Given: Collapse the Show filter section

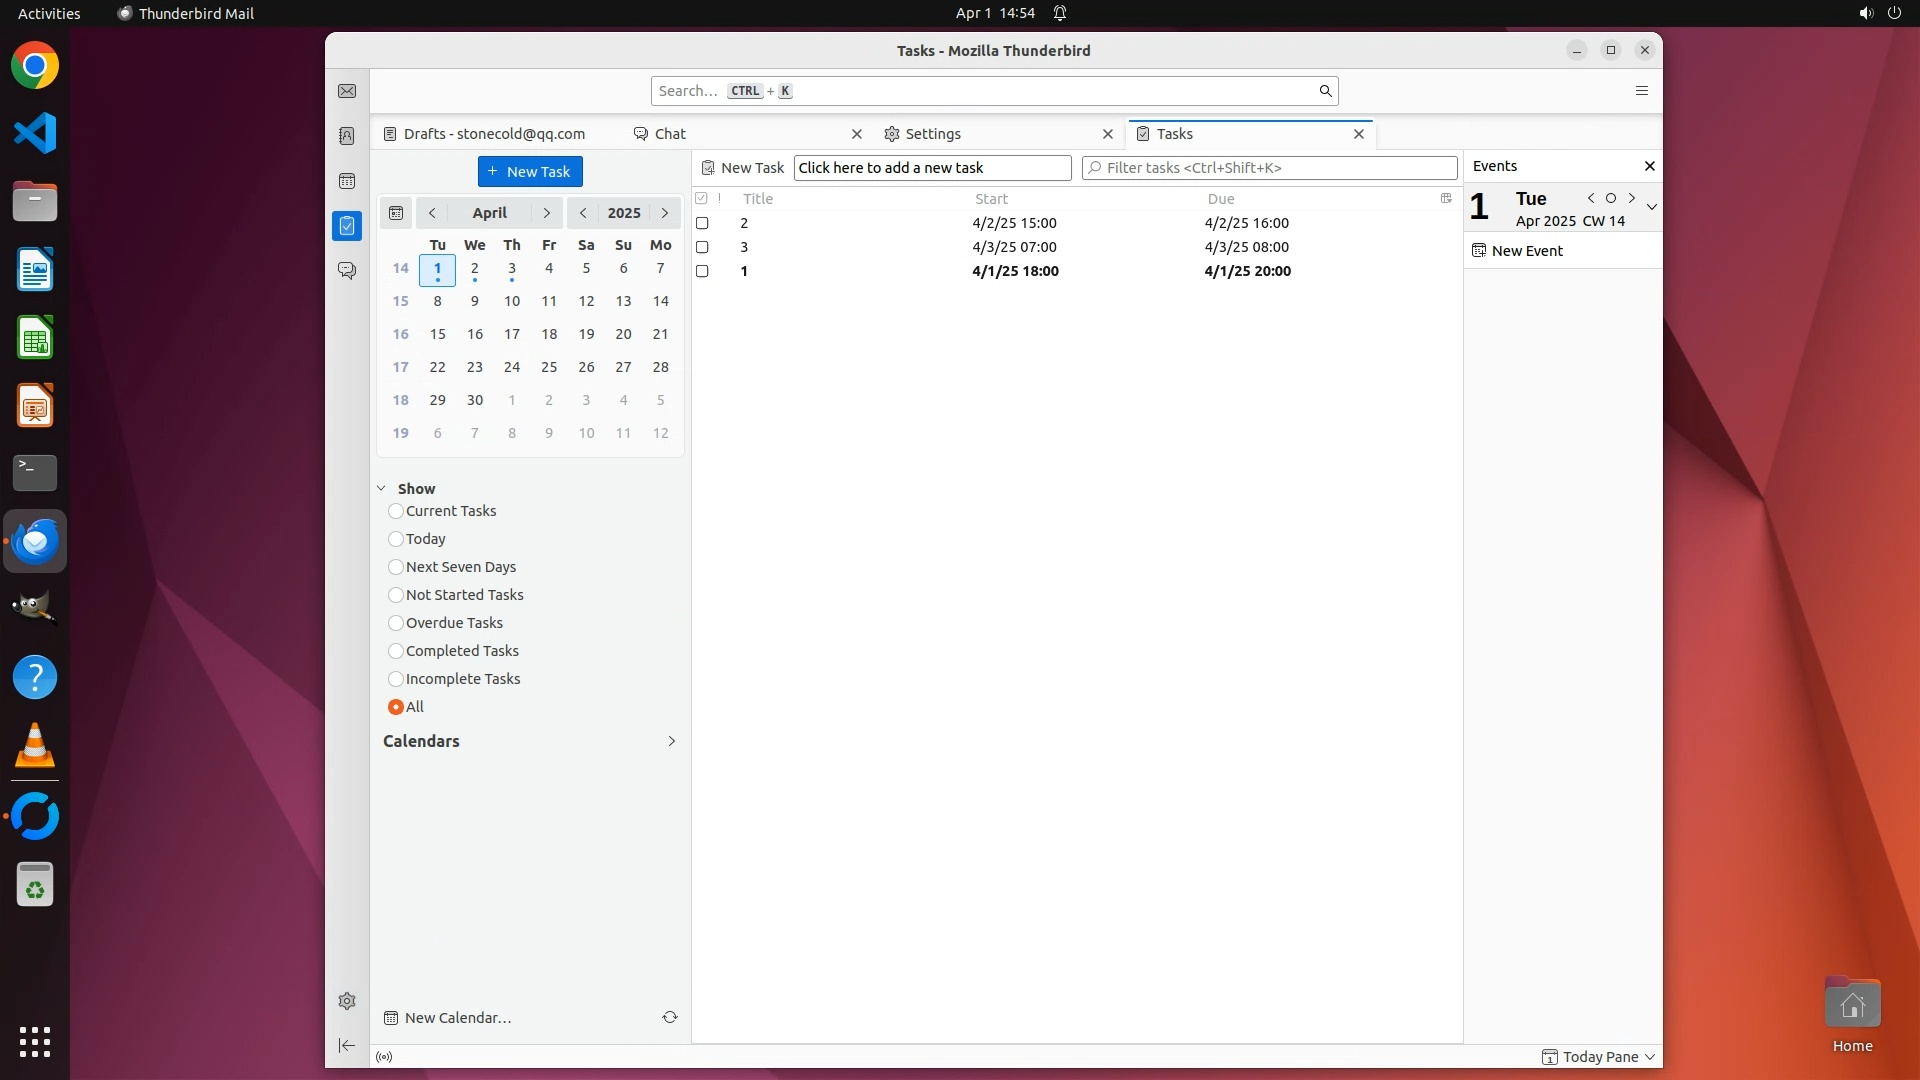Looking at the screenshot, I should click(x=382, y=489).
